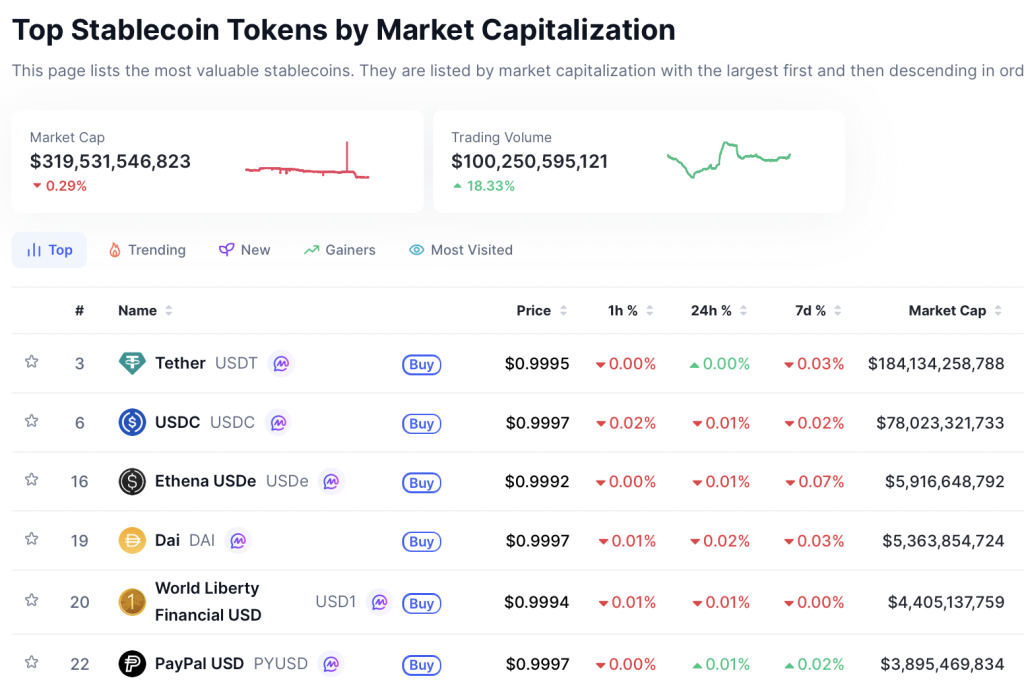Sort the table by 24h % column

(x=713, y=310)
